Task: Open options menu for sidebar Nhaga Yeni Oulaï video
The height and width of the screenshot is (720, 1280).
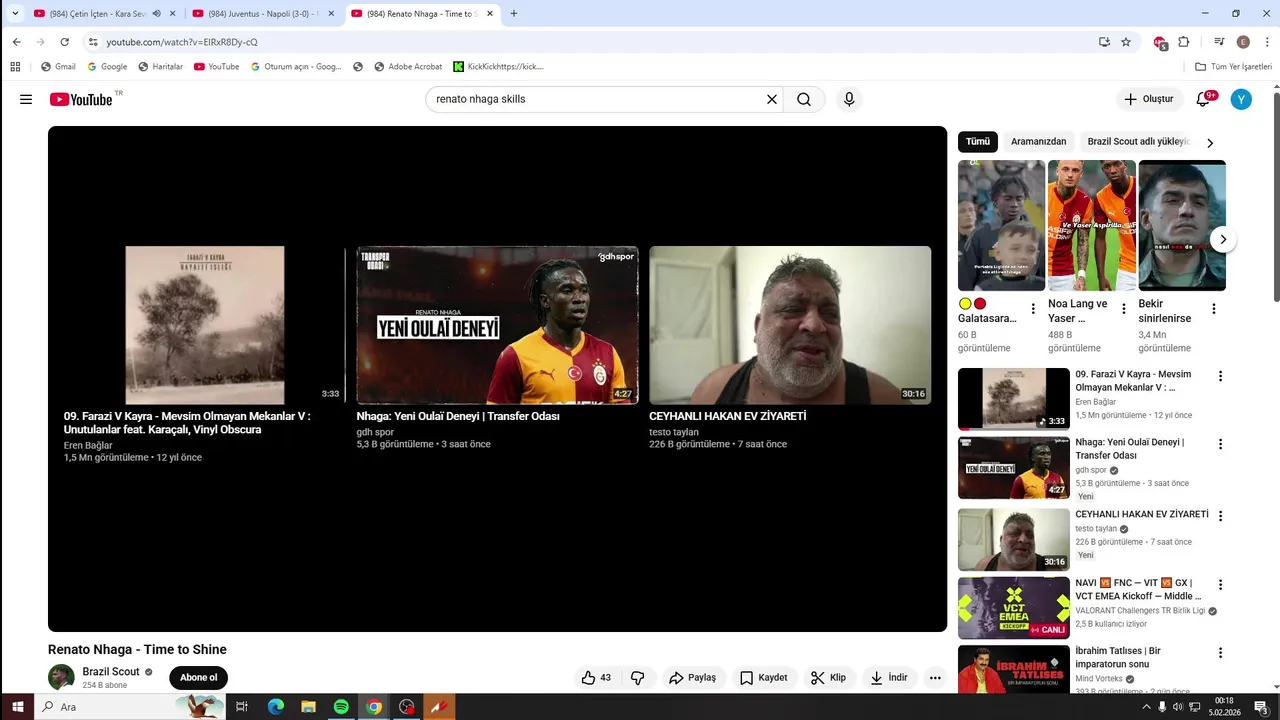Action: pos(1220,444)
